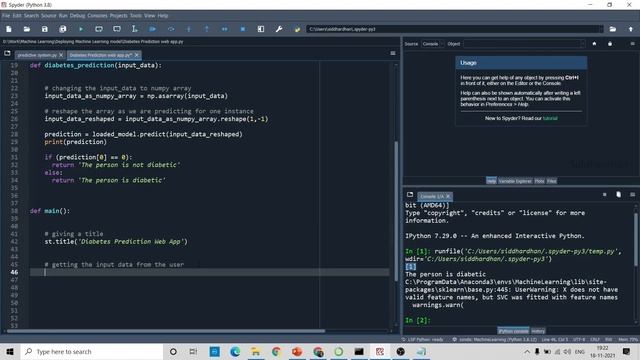
Task: Close the predictive system.py tab
Action: point(61,55)
